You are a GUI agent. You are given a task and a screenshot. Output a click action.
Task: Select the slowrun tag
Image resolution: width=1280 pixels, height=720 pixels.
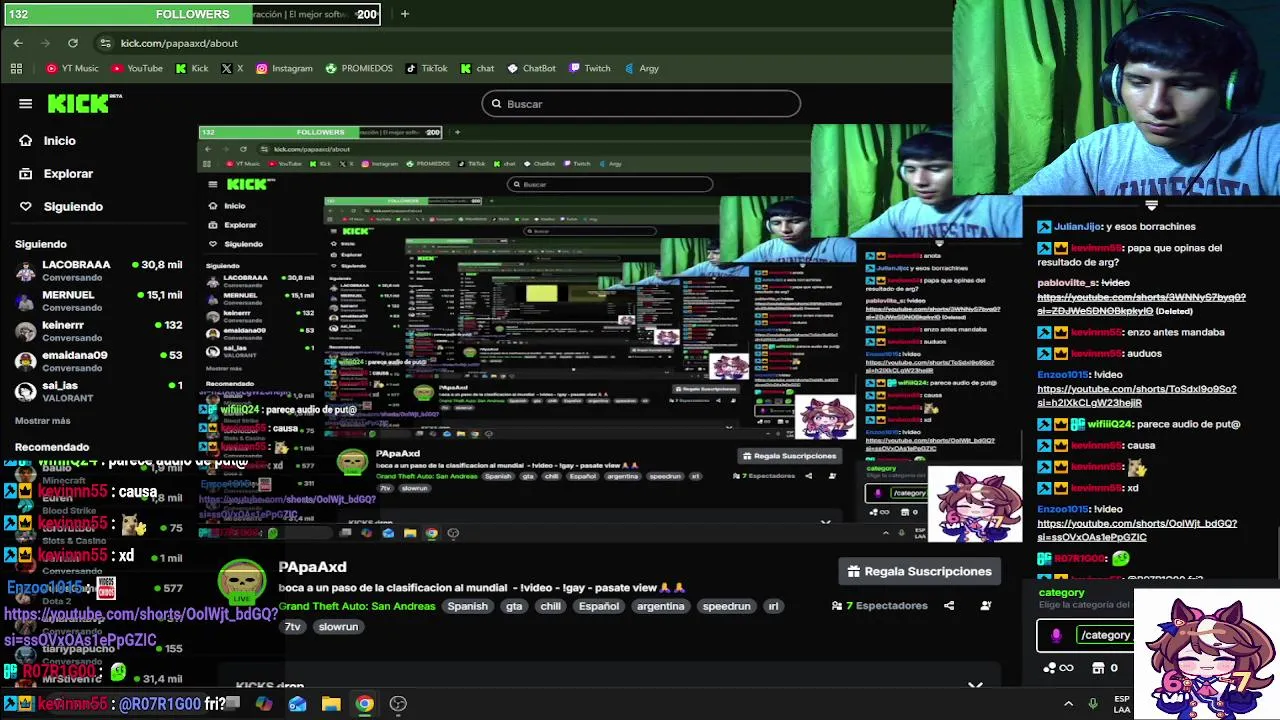(x=338, y=627)
